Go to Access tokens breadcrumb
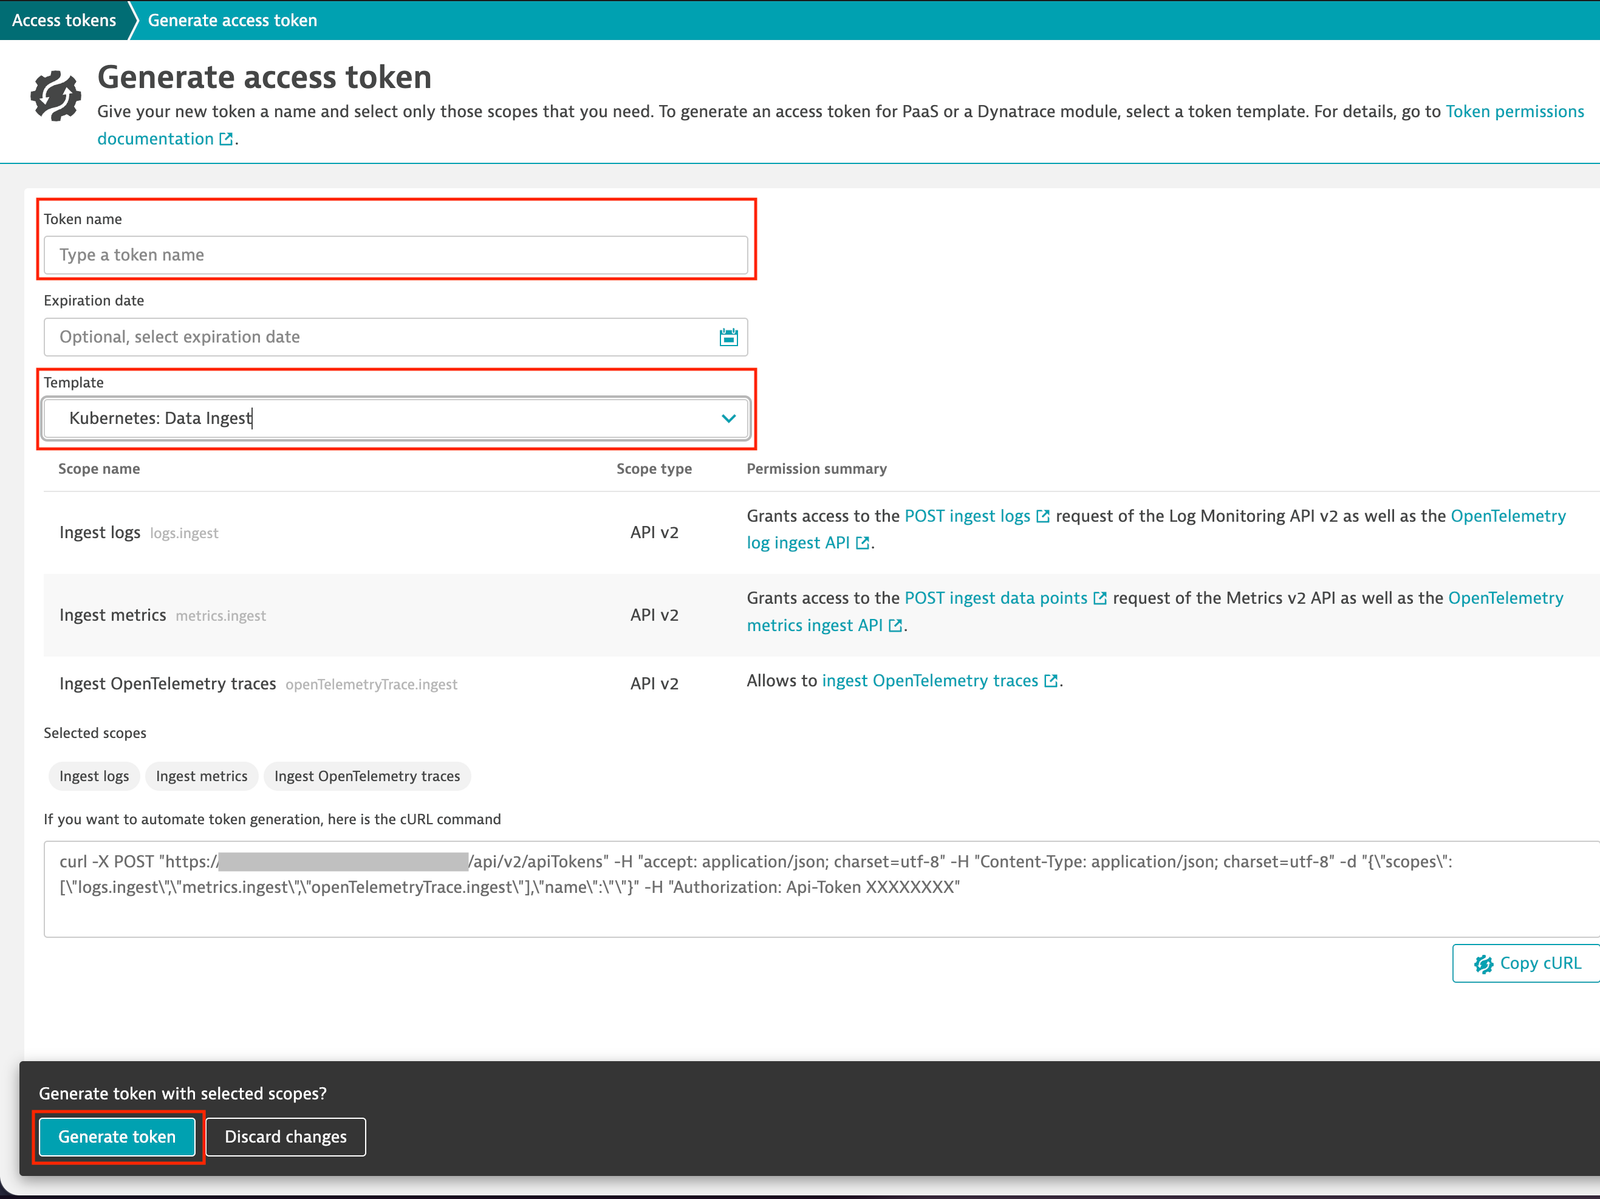Image resolution: width=1600 pixels, height=1199 pixels. 64,20
